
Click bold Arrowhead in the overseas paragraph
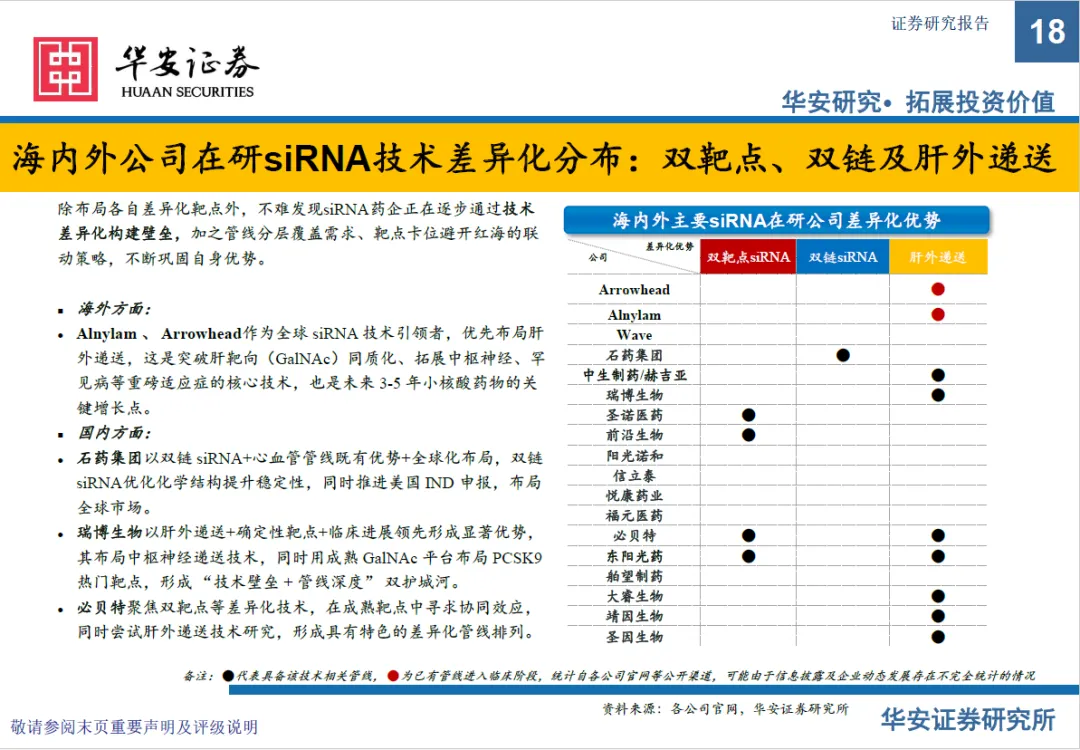coord(201,334)
